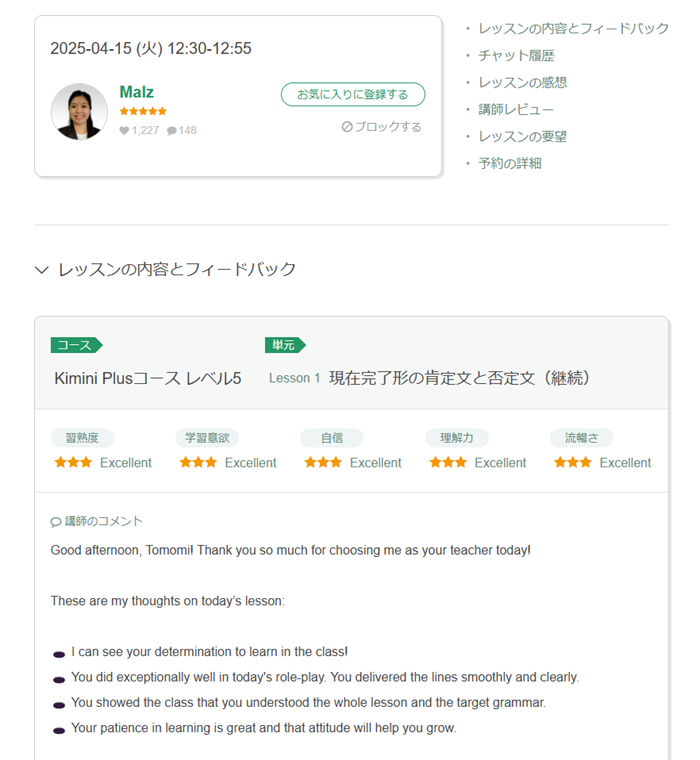
Task: Collapse the レッスンの内容とフィードバック section chevron
Action: [42, 269]
